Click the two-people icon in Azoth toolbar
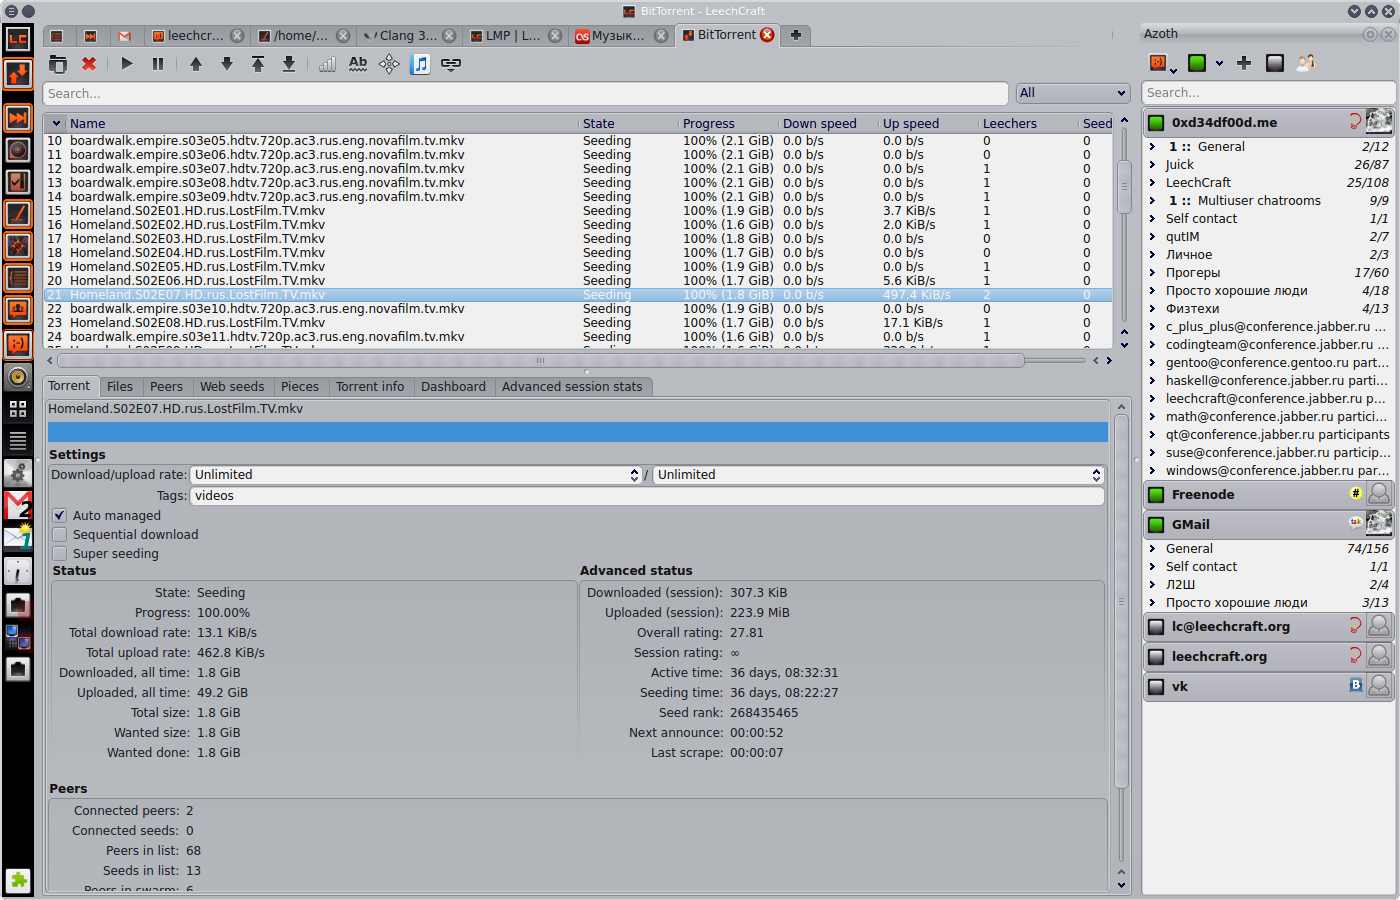This screenshot has width=1400, height=900. coord(1305,63)
